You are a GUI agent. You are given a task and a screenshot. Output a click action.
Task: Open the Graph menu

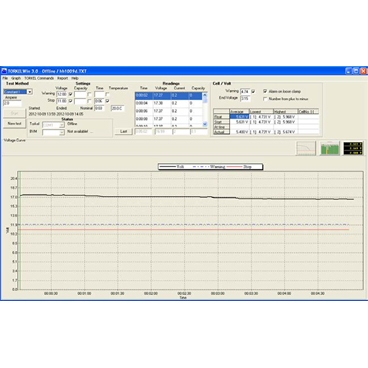(16, 78)
